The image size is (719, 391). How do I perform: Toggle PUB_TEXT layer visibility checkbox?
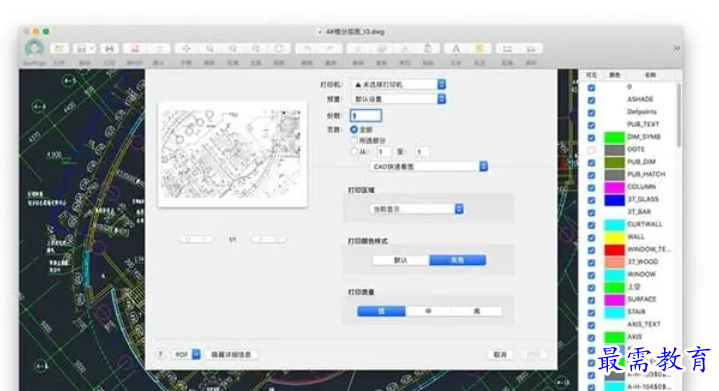592,125
